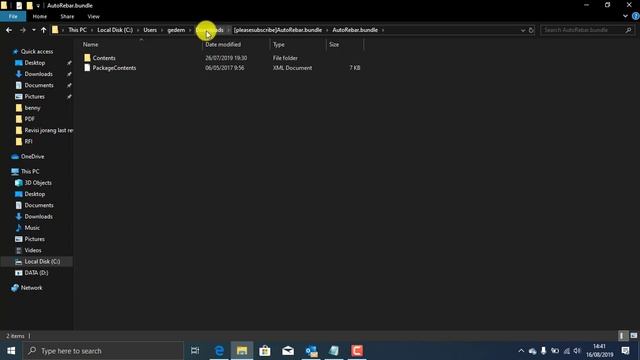This screenshot has height=360, width=640.
Task: Open pinned Downloads under Quick access
Action: click(x=38, y=74)
